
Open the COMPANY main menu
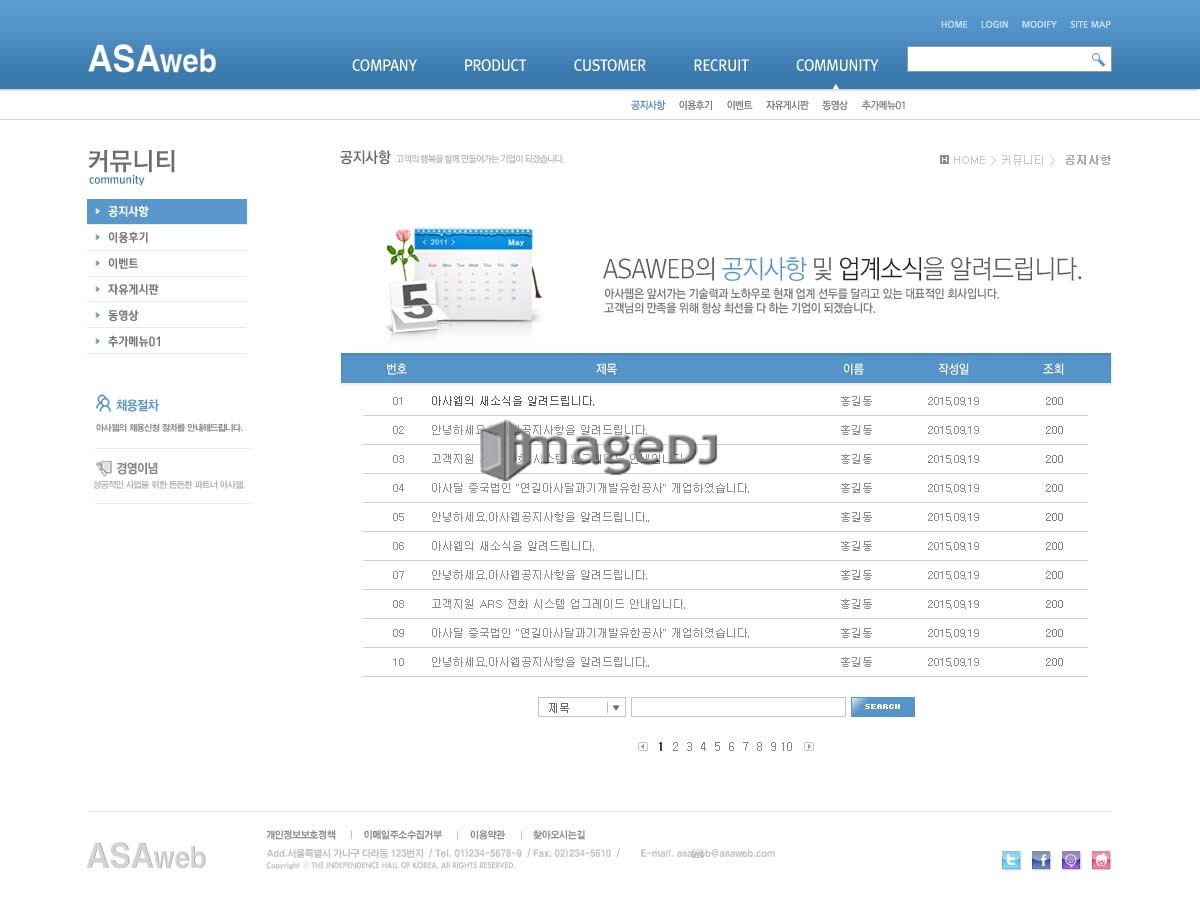(384, 65)
